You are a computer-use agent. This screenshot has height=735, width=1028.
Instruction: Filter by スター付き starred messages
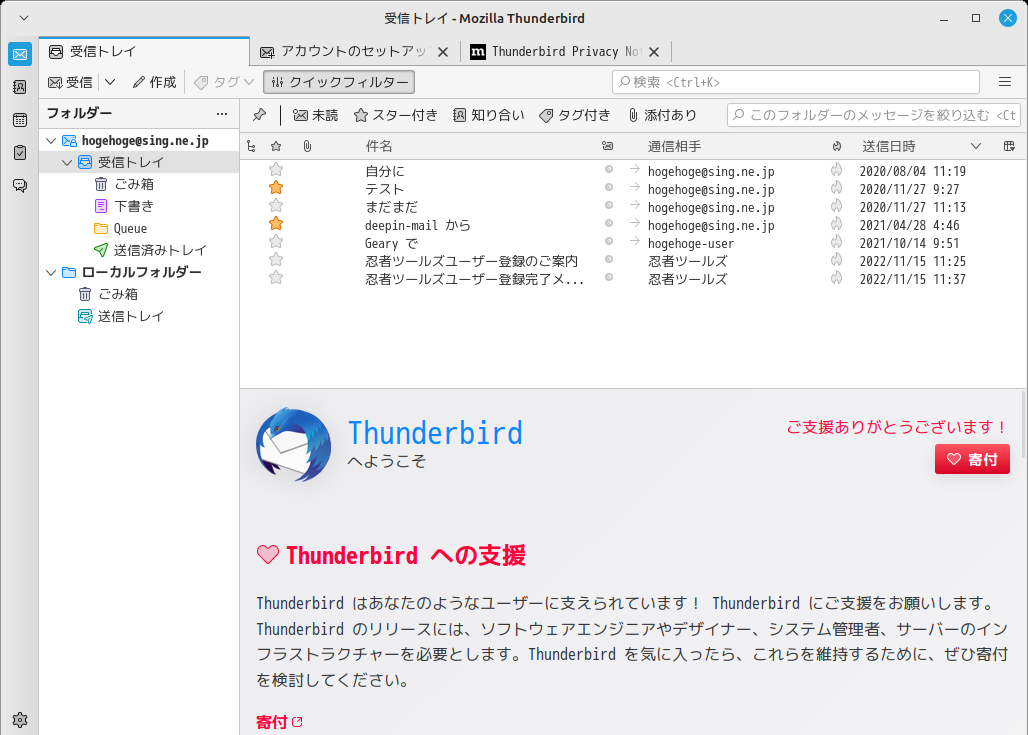pos(395,115)
